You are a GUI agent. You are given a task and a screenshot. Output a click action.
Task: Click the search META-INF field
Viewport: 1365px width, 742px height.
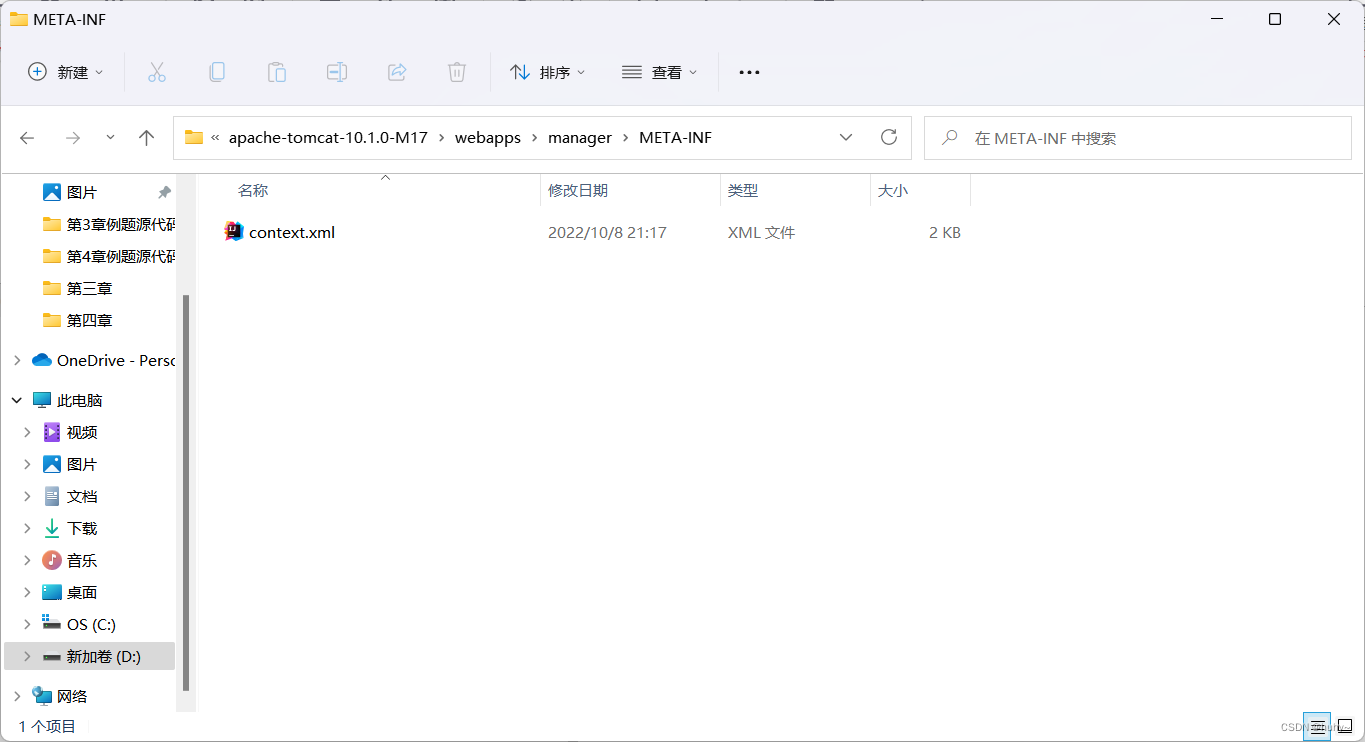pyautogui.click(x=1138, y=138)
